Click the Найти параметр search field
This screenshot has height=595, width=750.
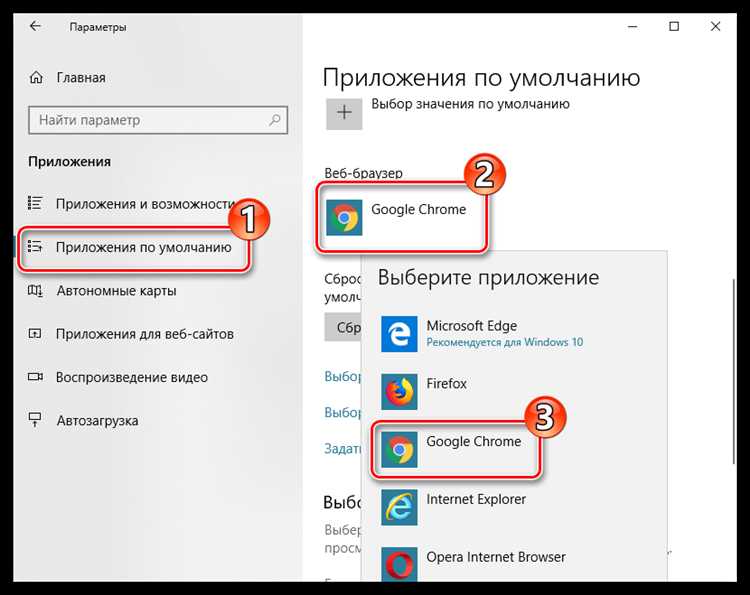point(158,120)
